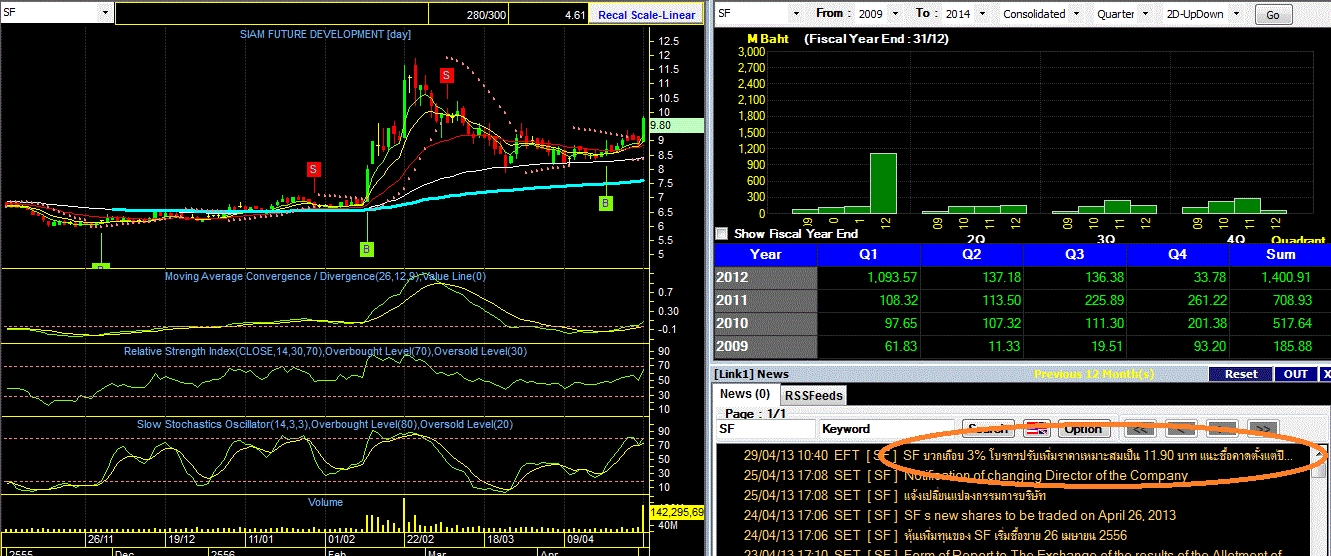Click the SIAM FUTURE DEVELOPMENT [day] chart title
Screen dimensions: 1331x556
click(x=325, y=34)
